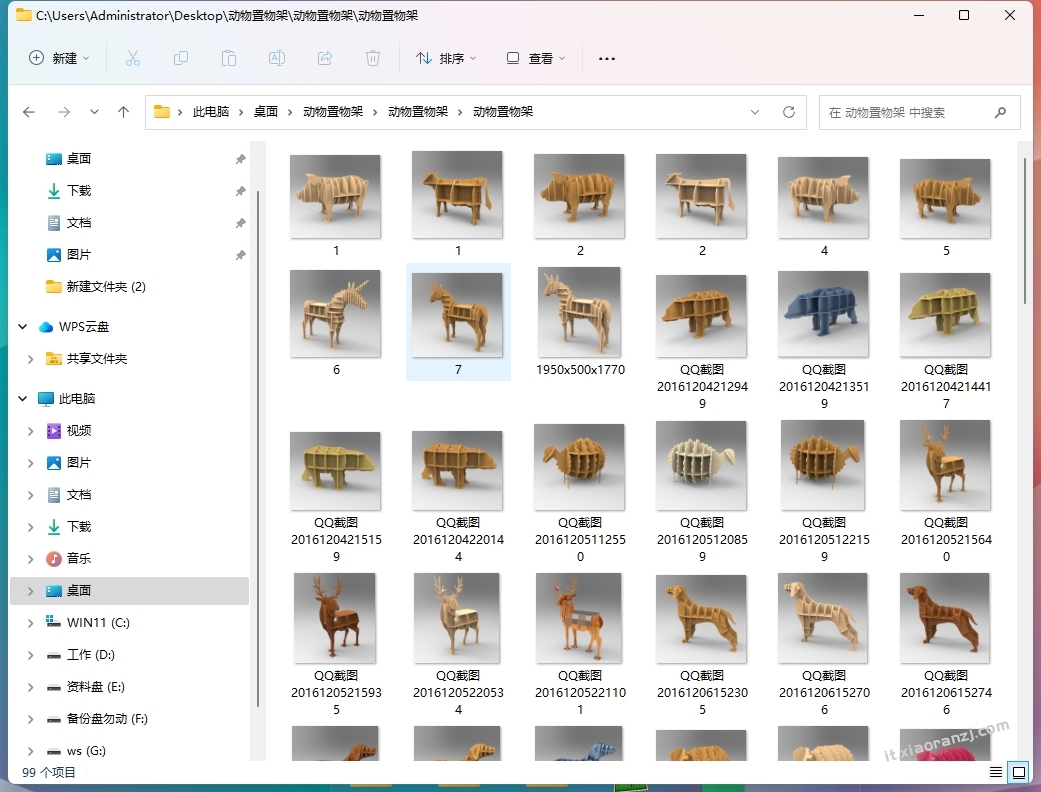Select the 工作 (D:) drive
1041x792 pixels.
90,655
